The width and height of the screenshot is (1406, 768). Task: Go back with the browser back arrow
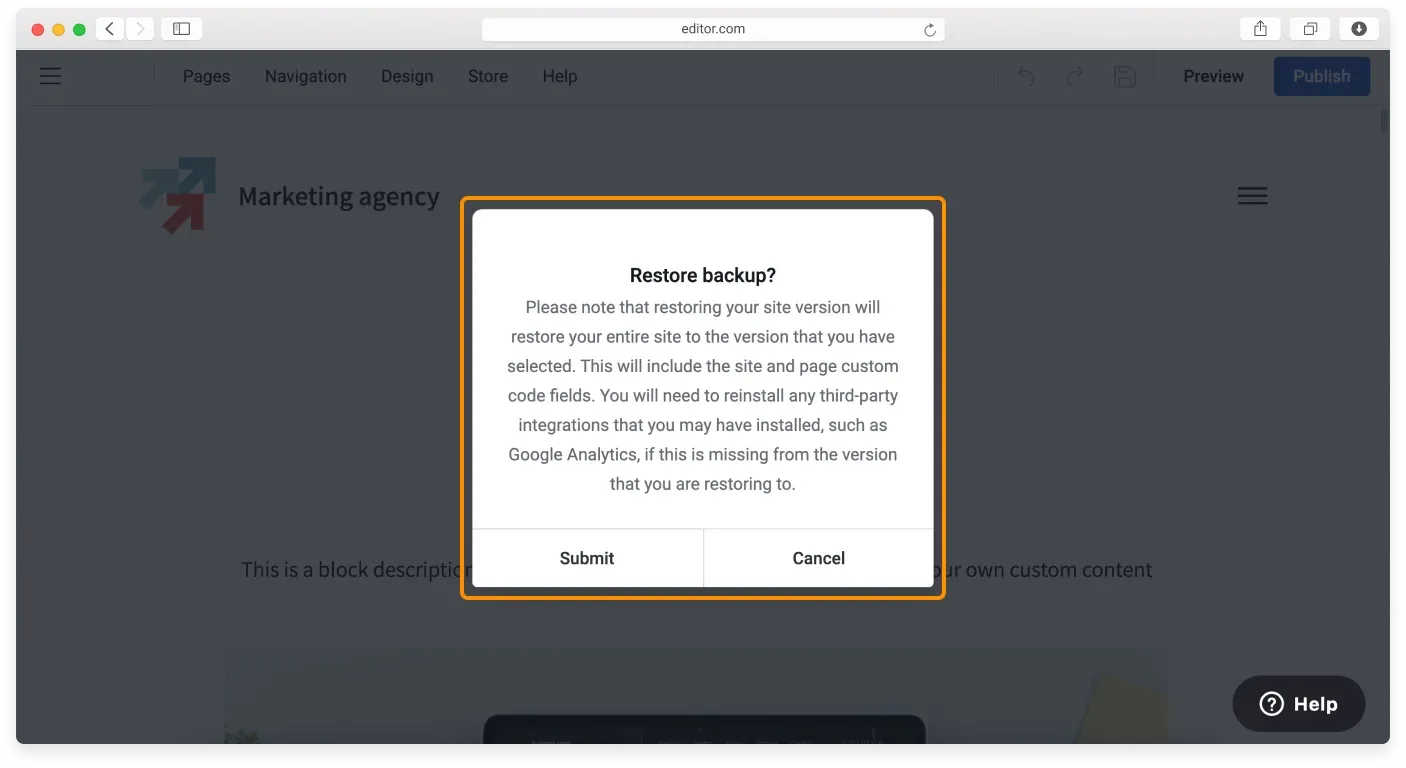(x=110, y=29)
